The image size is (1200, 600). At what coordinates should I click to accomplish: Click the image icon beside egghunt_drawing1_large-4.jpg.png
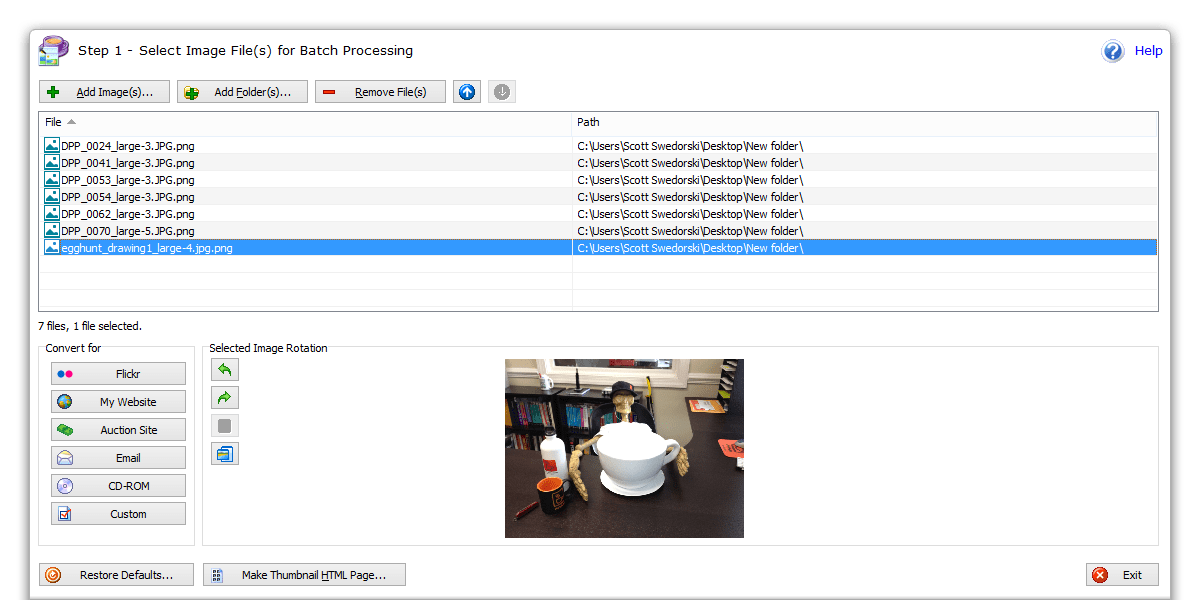[52, 248]
